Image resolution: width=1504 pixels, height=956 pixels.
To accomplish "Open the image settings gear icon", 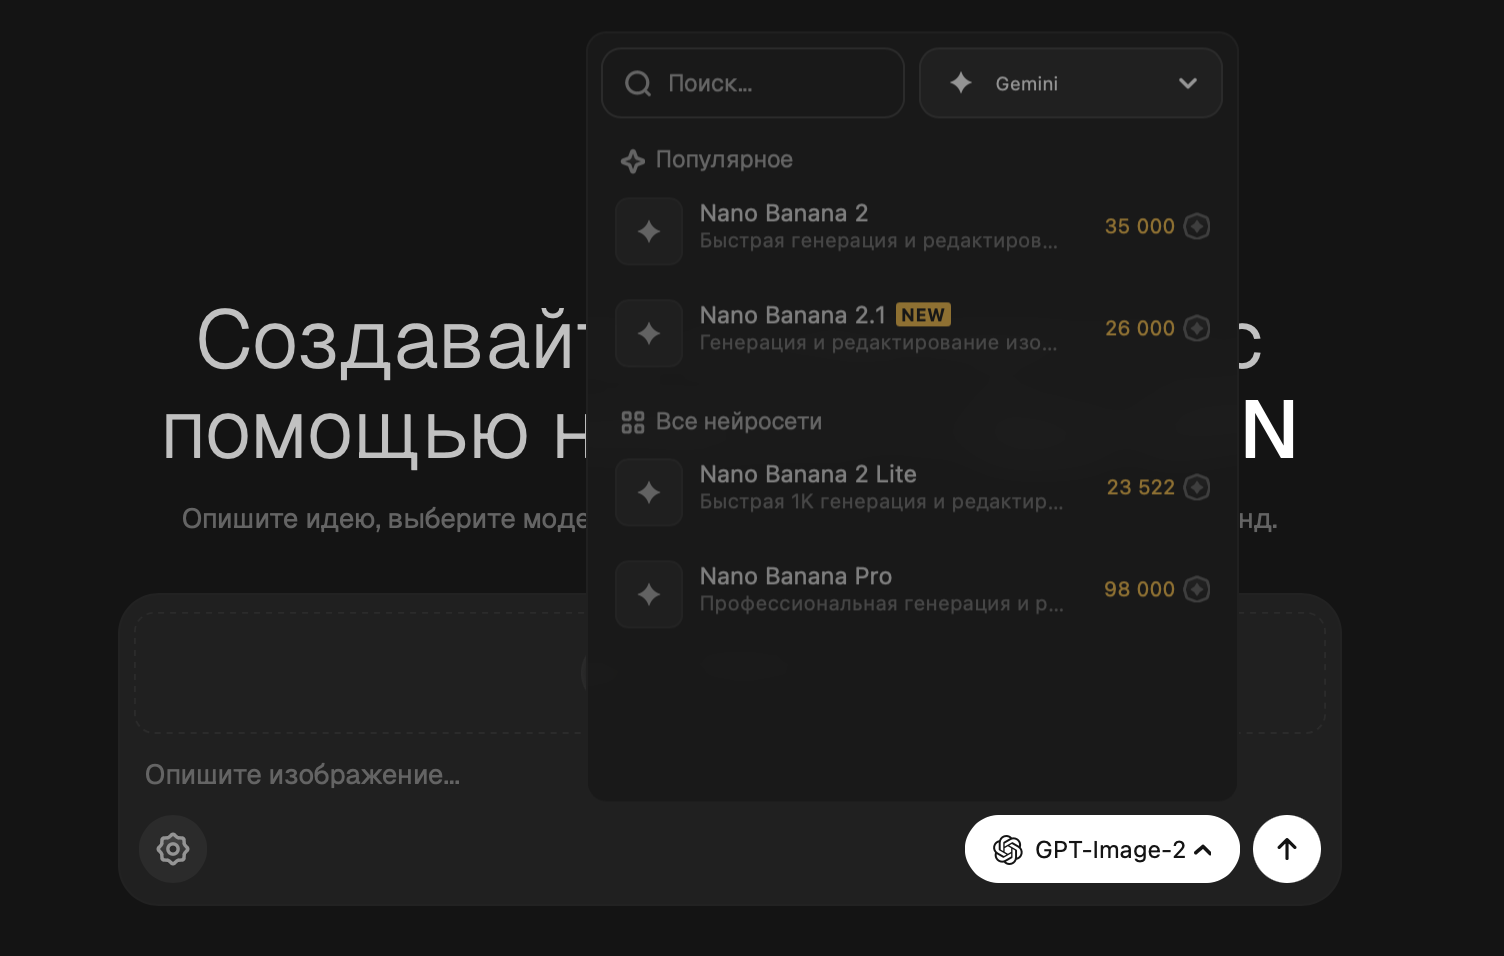I will click(x=173, y=849).
